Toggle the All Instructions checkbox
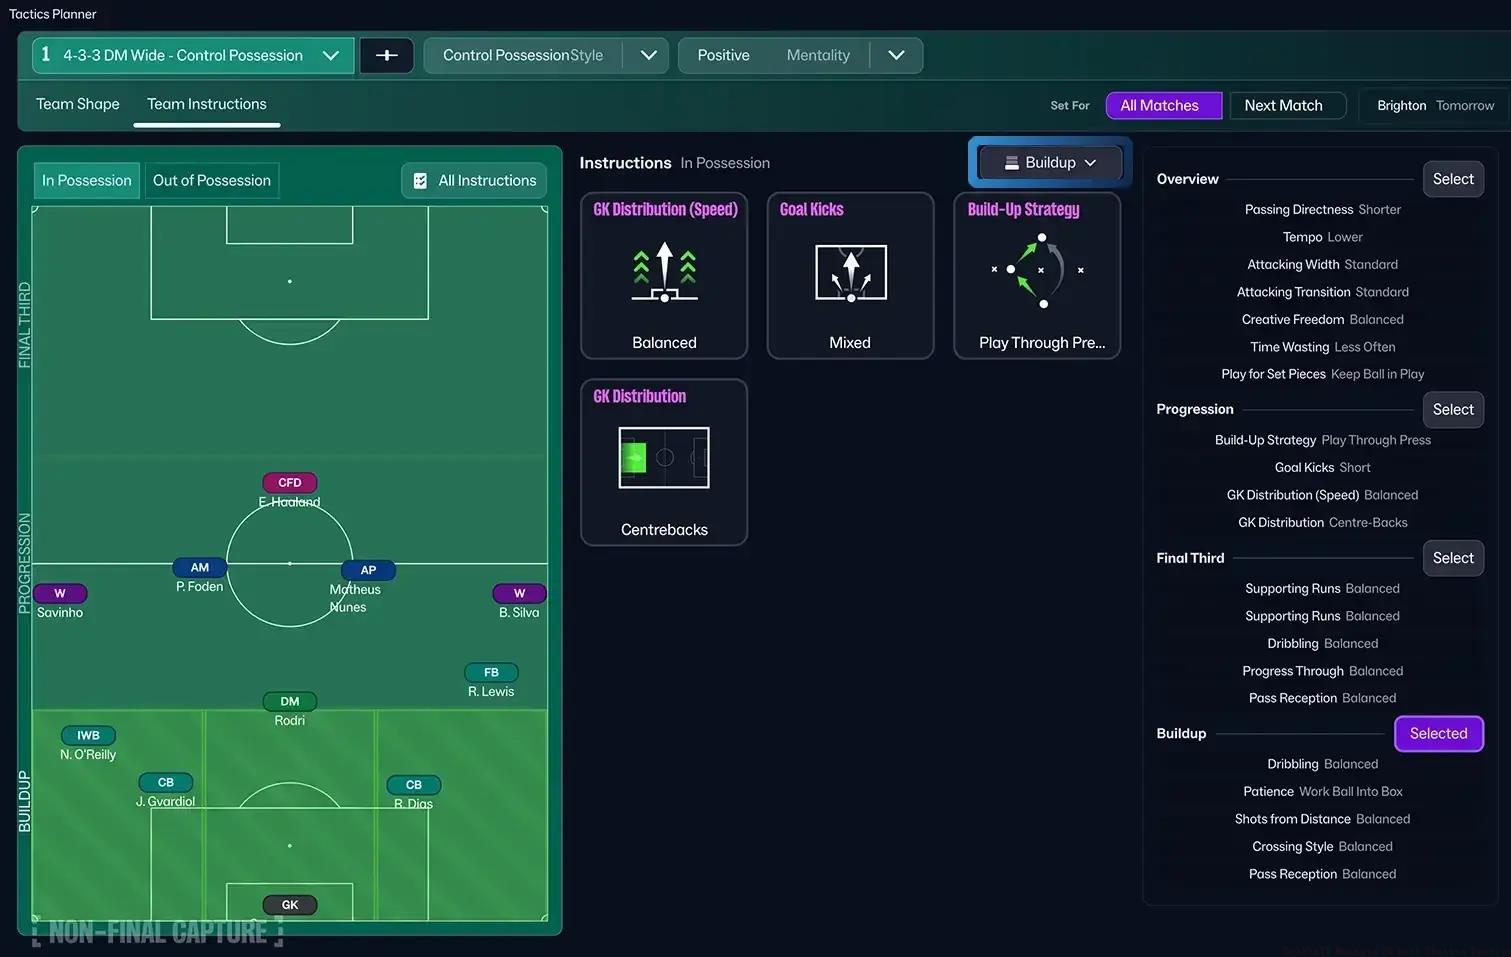 [421, 181]
